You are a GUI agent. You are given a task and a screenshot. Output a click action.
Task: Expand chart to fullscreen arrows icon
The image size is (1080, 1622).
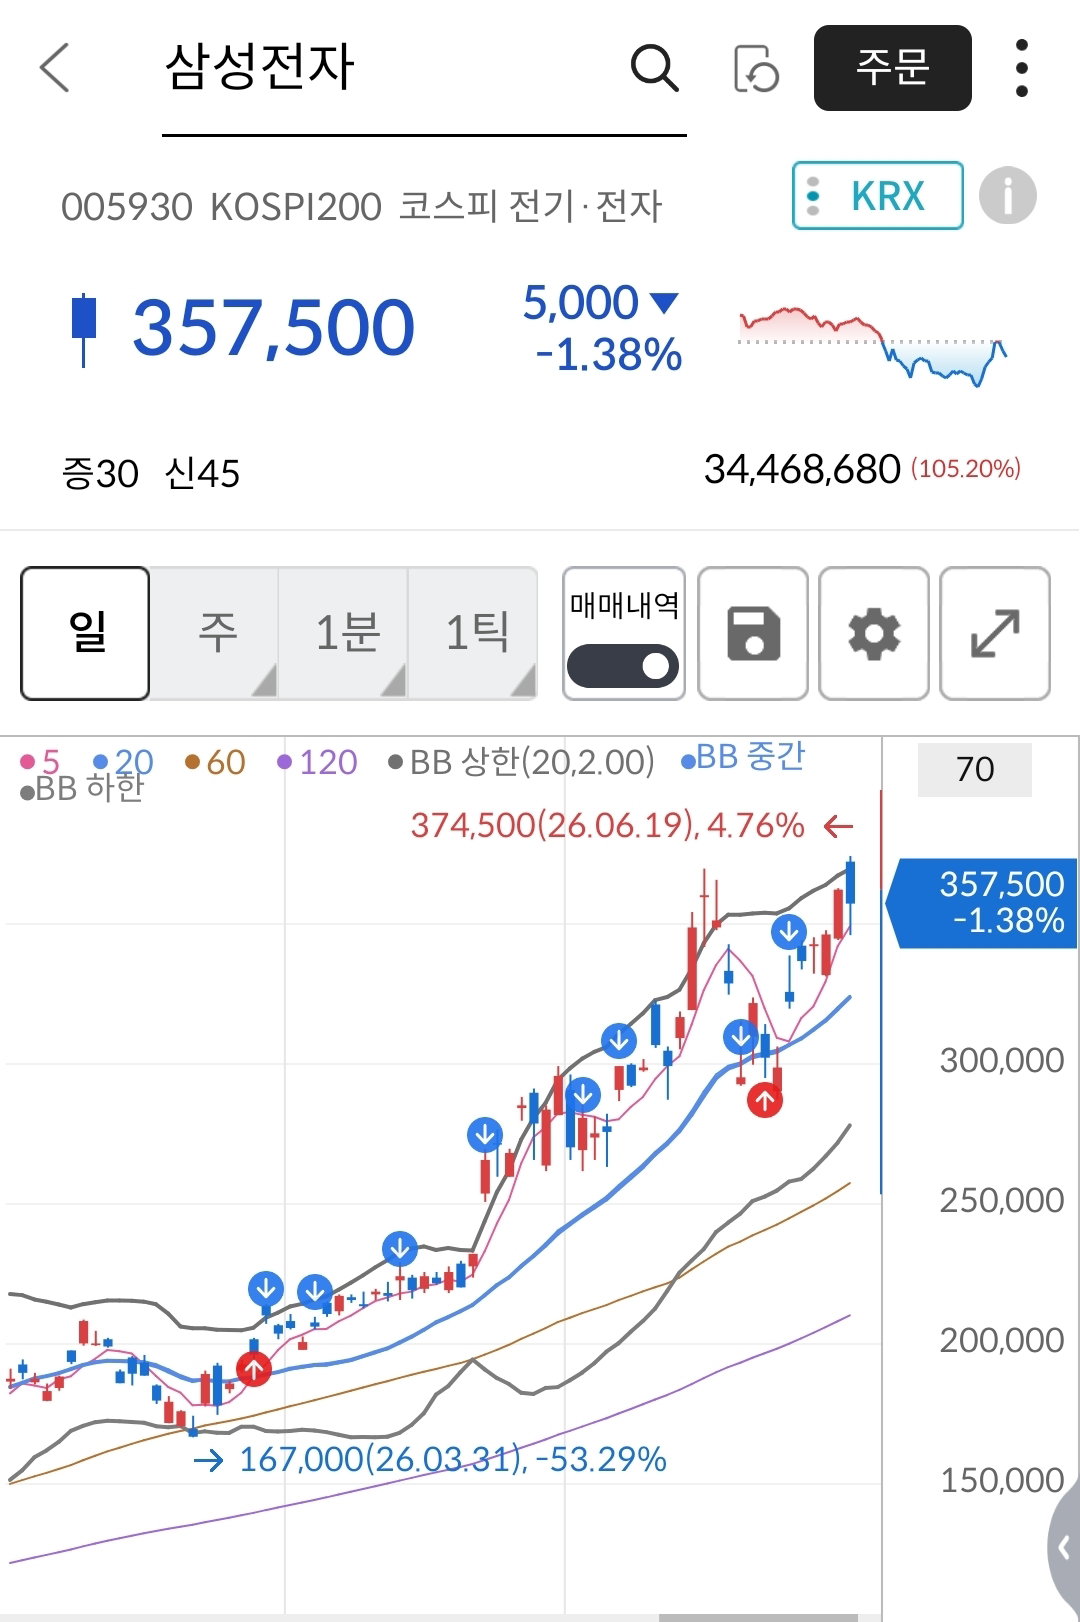(995, 633)
